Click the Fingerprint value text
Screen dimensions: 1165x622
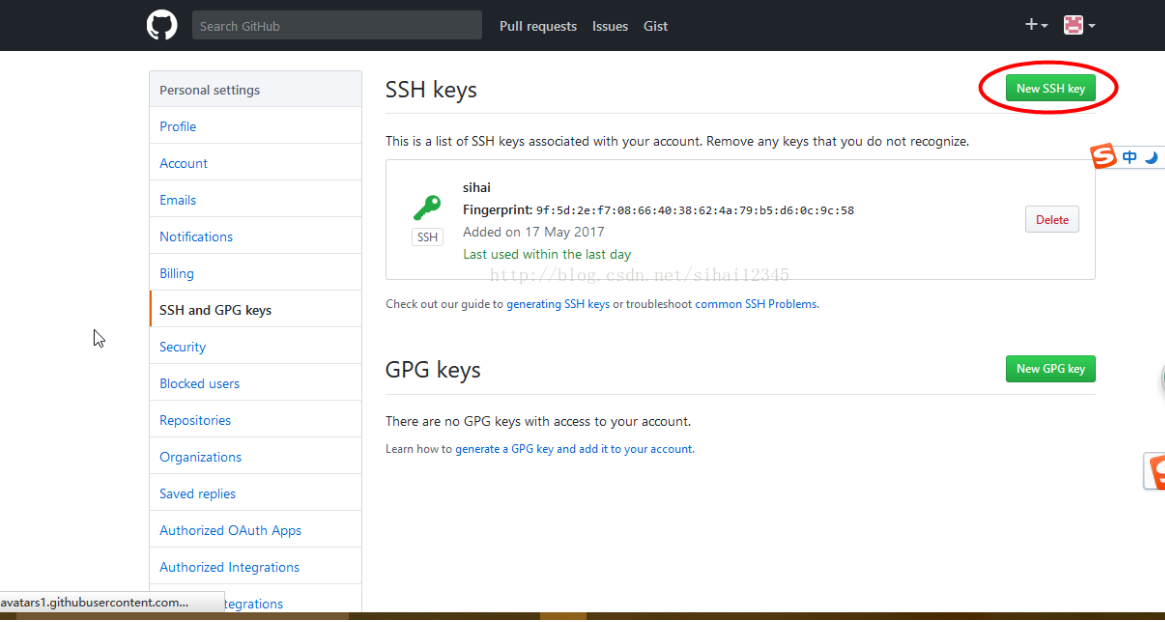click(695, 210)
